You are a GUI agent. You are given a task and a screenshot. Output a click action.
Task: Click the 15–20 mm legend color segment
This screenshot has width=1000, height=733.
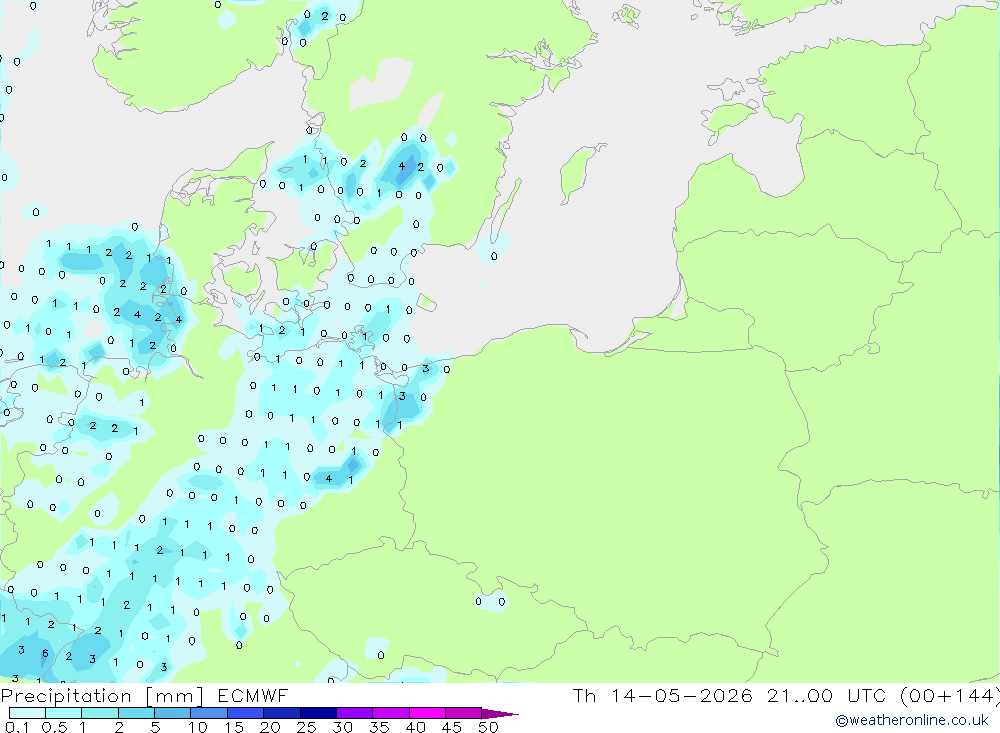[246, 713]
